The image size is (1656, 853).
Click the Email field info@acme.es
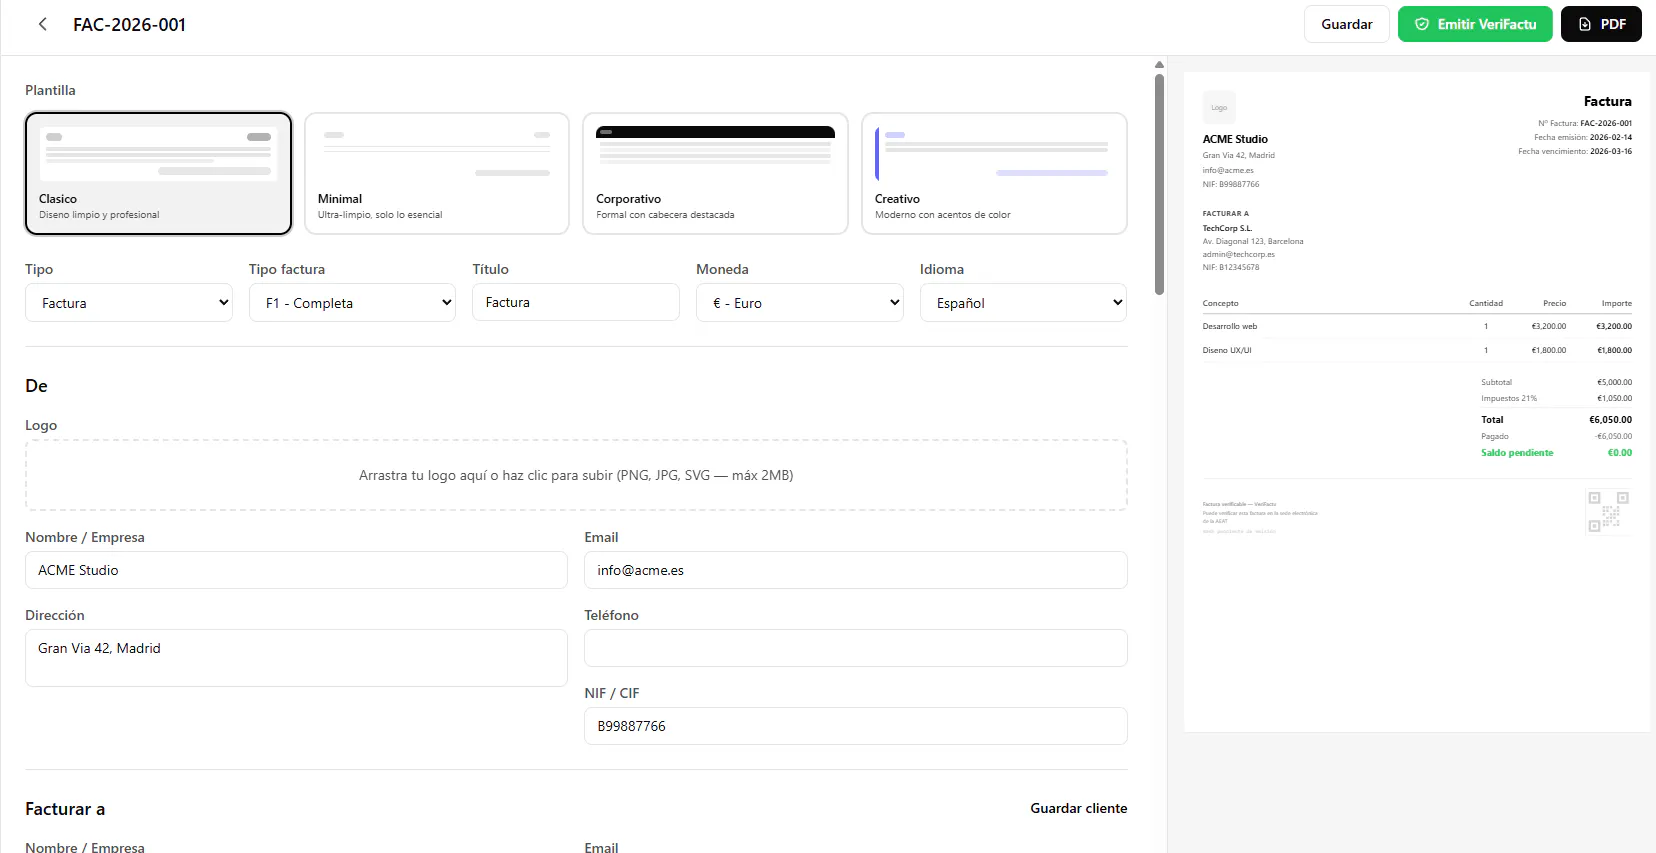click(x=856, y=570)
